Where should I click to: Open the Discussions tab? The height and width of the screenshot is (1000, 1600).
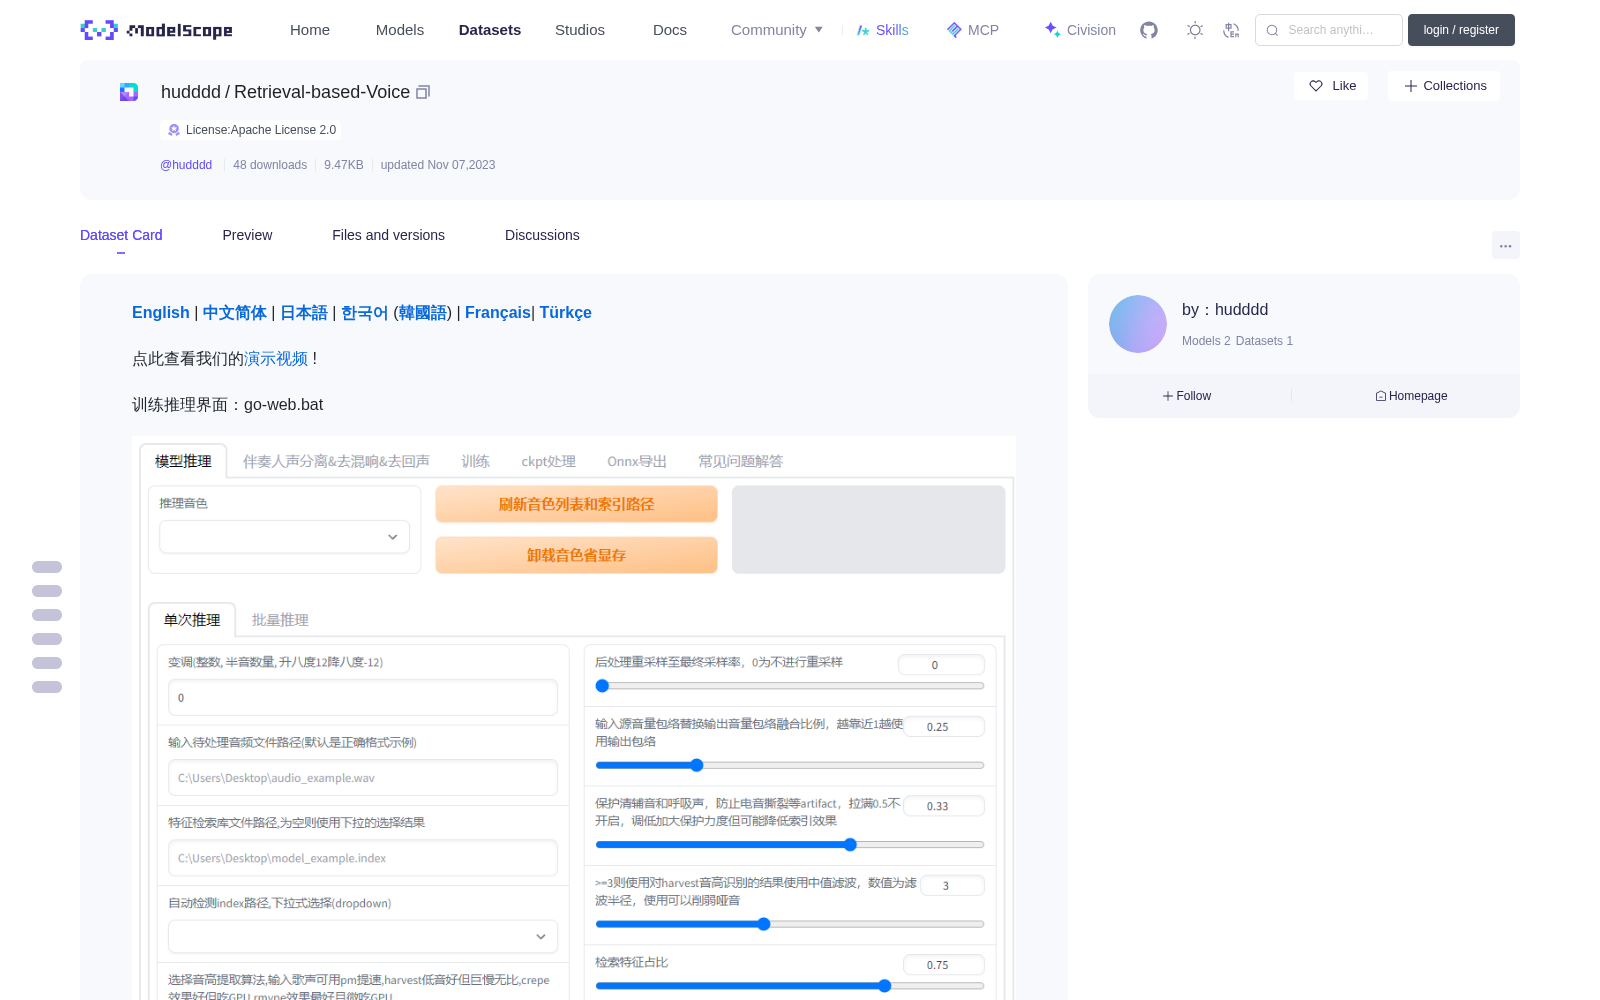[542, 235]
